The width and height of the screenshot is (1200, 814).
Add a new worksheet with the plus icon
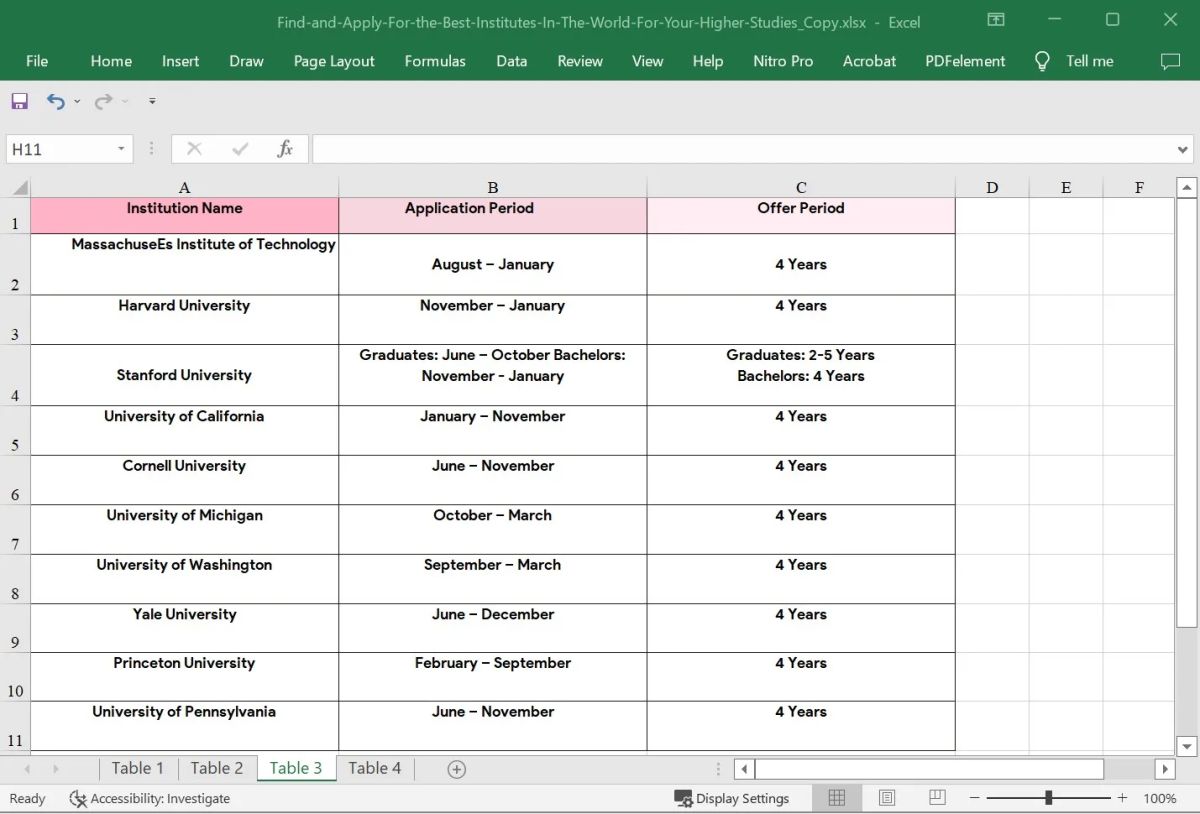456,768
